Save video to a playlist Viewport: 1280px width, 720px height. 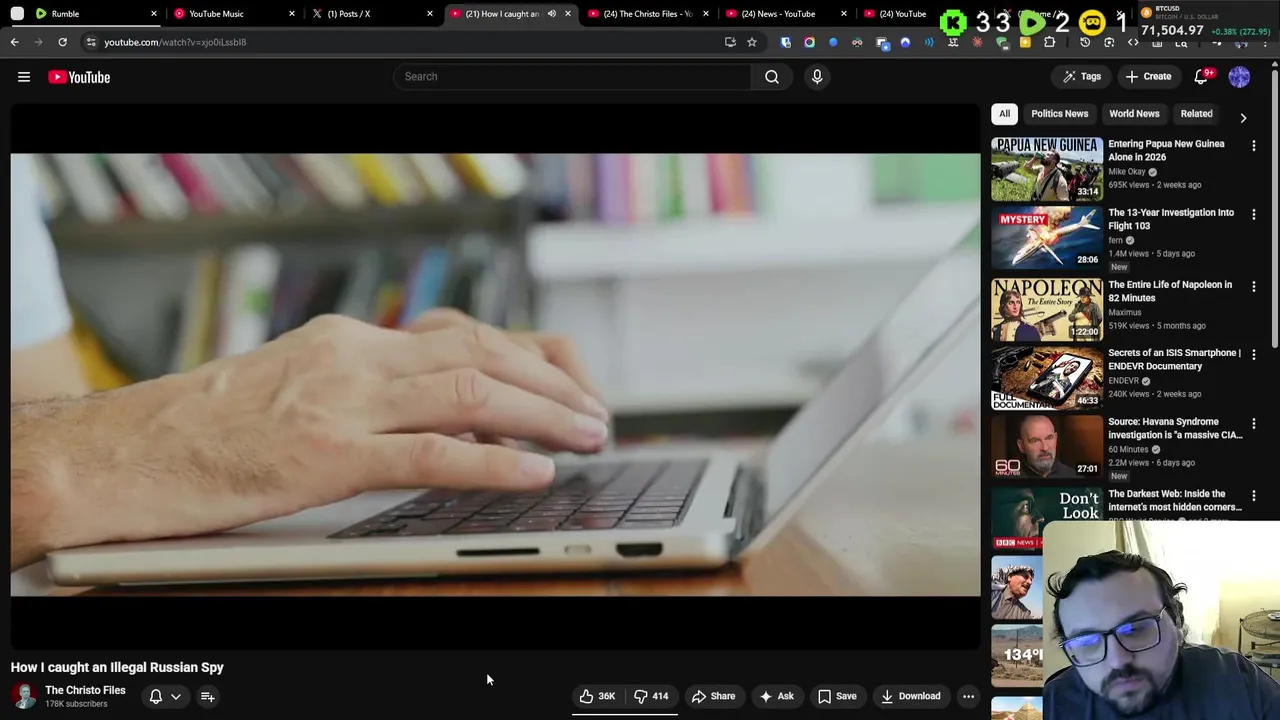click(838, 697)
